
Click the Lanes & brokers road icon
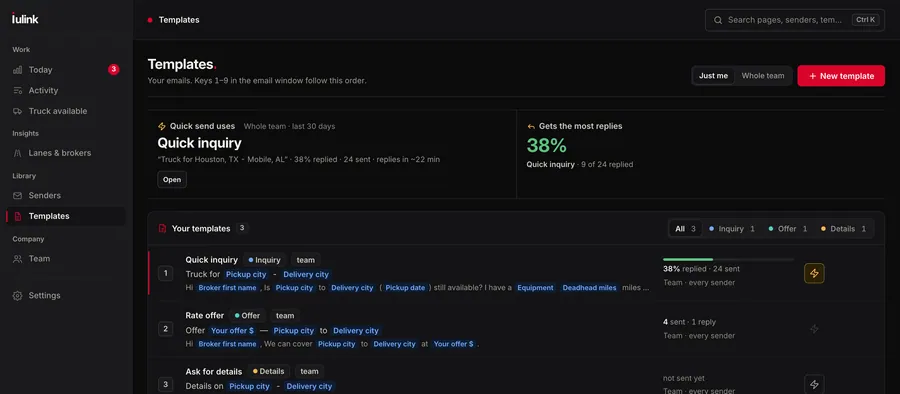(18, 153)
